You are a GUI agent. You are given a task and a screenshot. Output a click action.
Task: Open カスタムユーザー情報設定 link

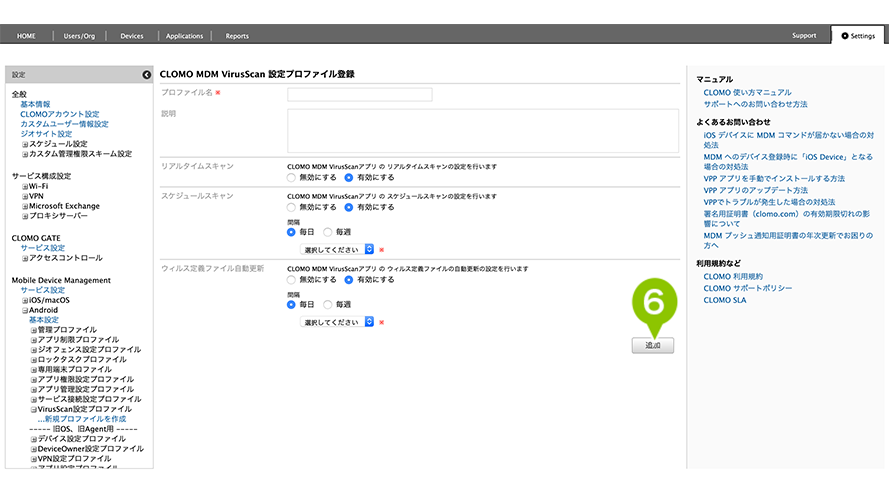click(64, 124)
